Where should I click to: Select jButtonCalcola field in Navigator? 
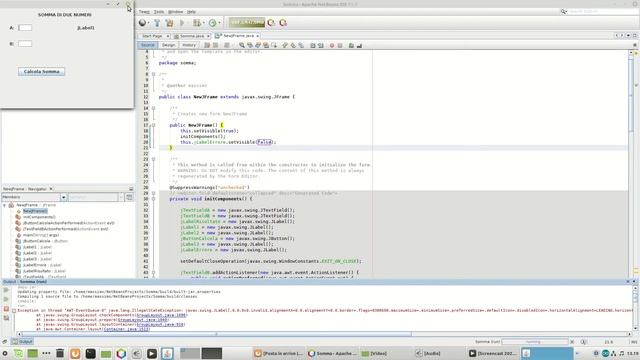pos(45,241)
